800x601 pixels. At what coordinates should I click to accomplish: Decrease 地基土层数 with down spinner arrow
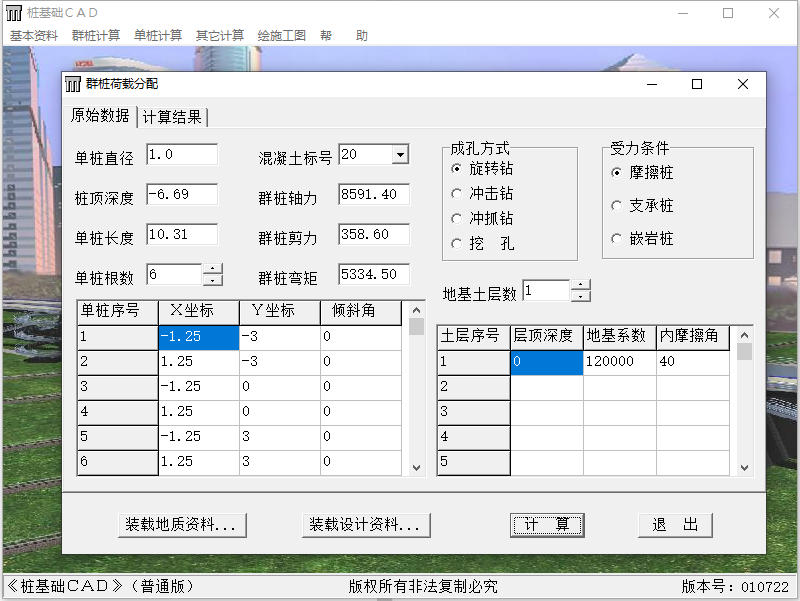tap(580, 297)
